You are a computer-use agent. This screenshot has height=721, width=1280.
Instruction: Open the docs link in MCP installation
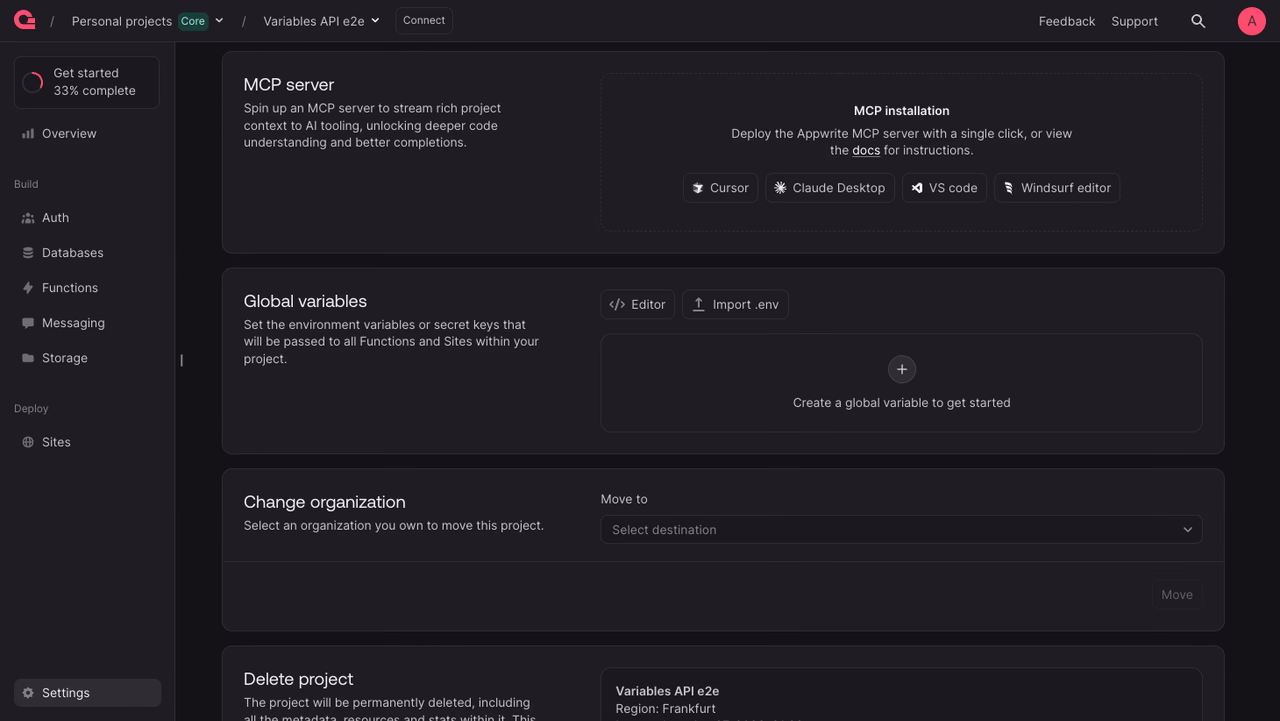click(x=866, y=151)
